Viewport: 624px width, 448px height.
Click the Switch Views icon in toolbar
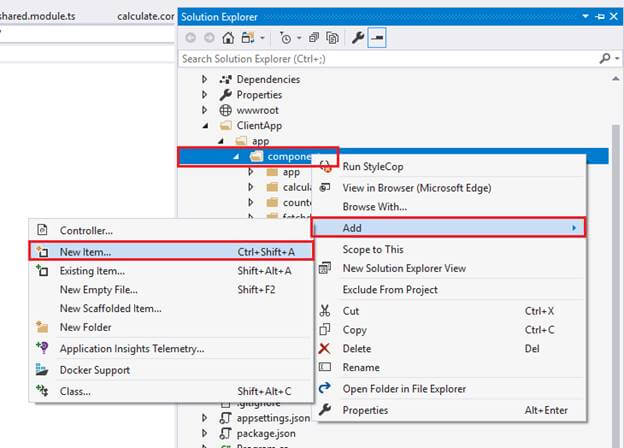coord(248,38)
